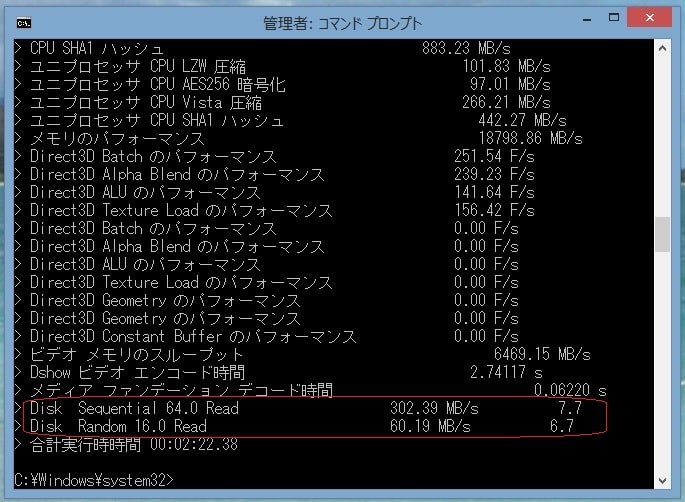This screenshot has height=502, width=685.
Task: Click the 18798.86 MB/s value
Action: point(530,138)
